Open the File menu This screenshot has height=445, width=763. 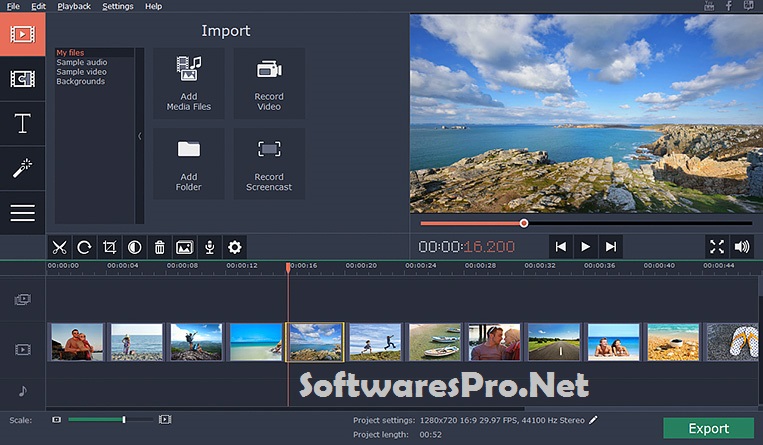(13, 6)
